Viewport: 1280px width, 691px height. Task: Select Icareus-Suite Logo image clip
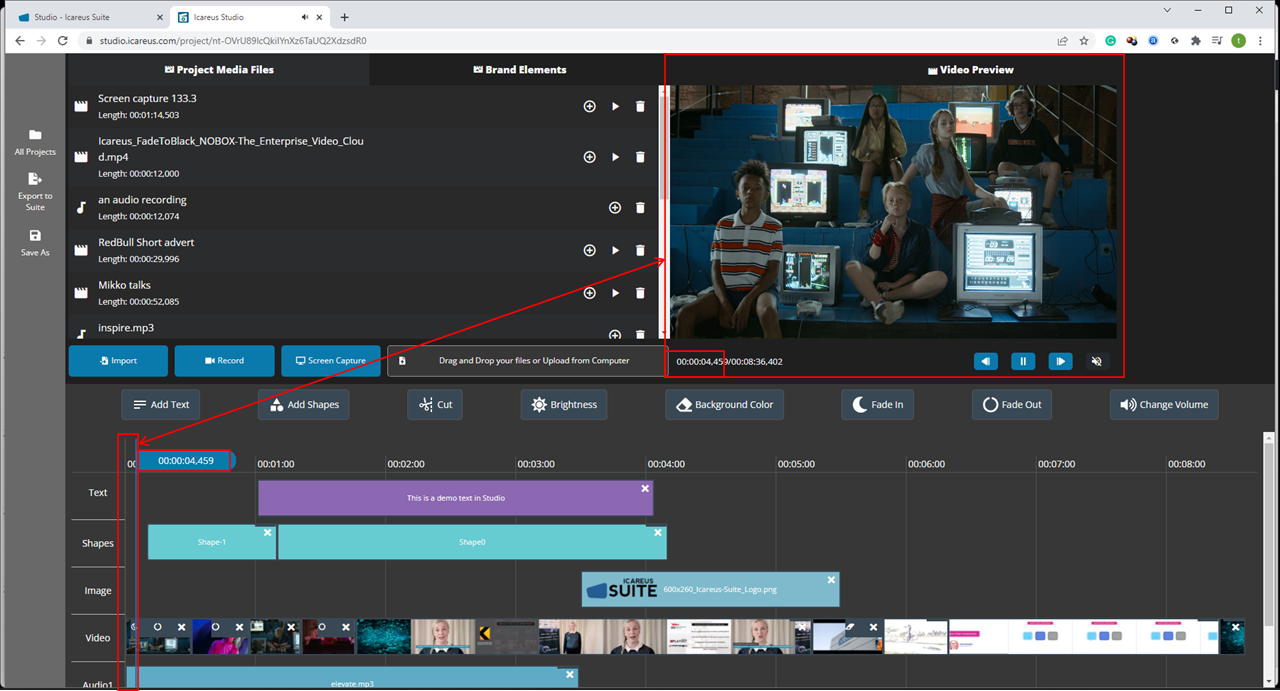tap(710, 589)
